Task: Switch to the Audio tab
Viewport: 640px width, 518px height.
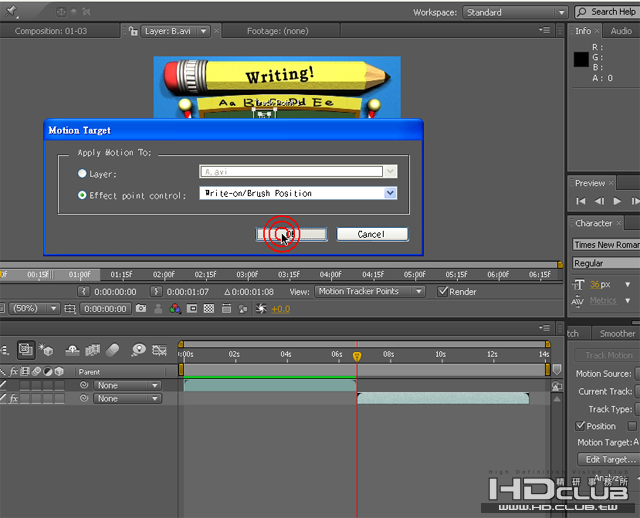Action: click(621, 31)
